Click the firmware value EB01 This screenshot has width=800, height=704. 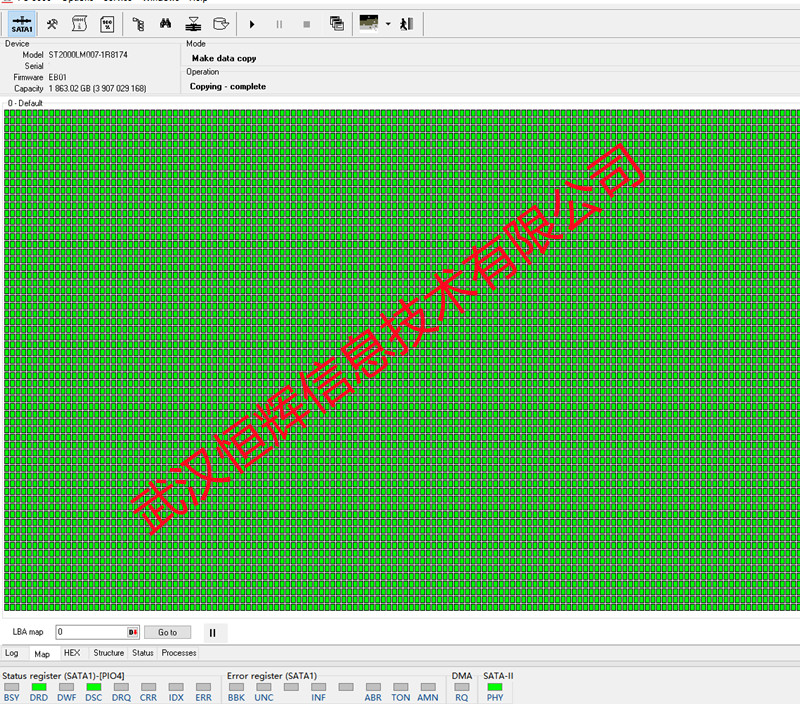click(57, 77)
